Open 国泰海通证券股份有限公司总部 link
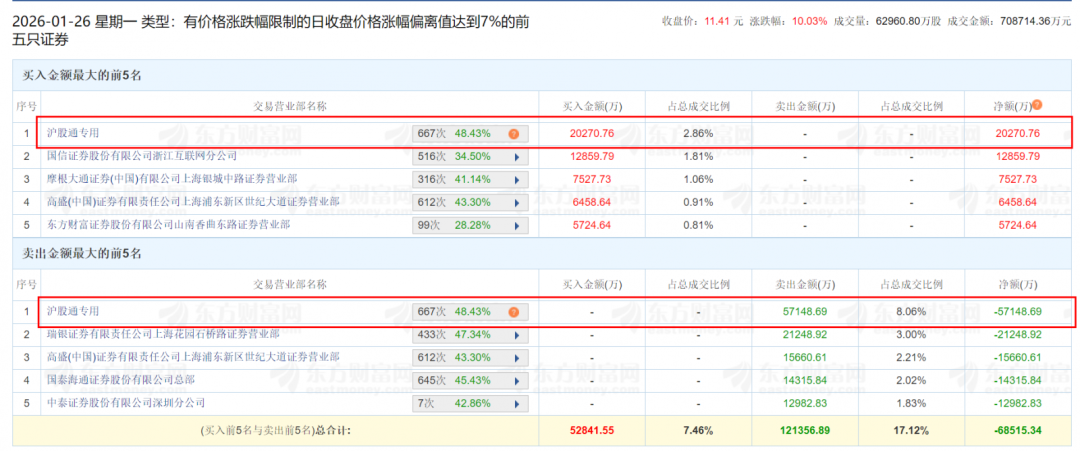The width and height of the screenshot is (1080, 451). 121,379
